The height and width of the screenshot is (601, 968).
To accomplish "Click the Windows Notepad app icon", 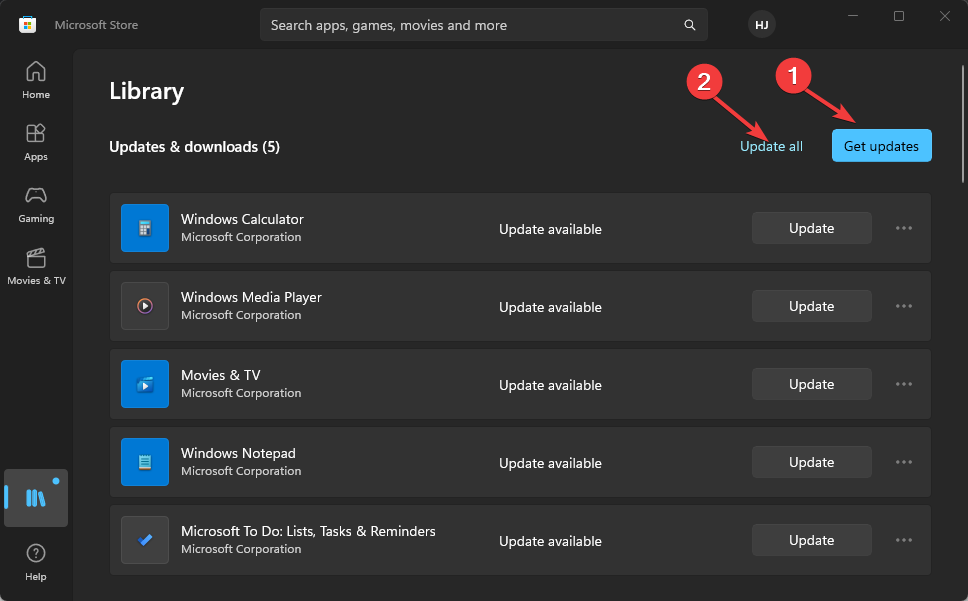I will pyautogui.click(x=145, y=462).
